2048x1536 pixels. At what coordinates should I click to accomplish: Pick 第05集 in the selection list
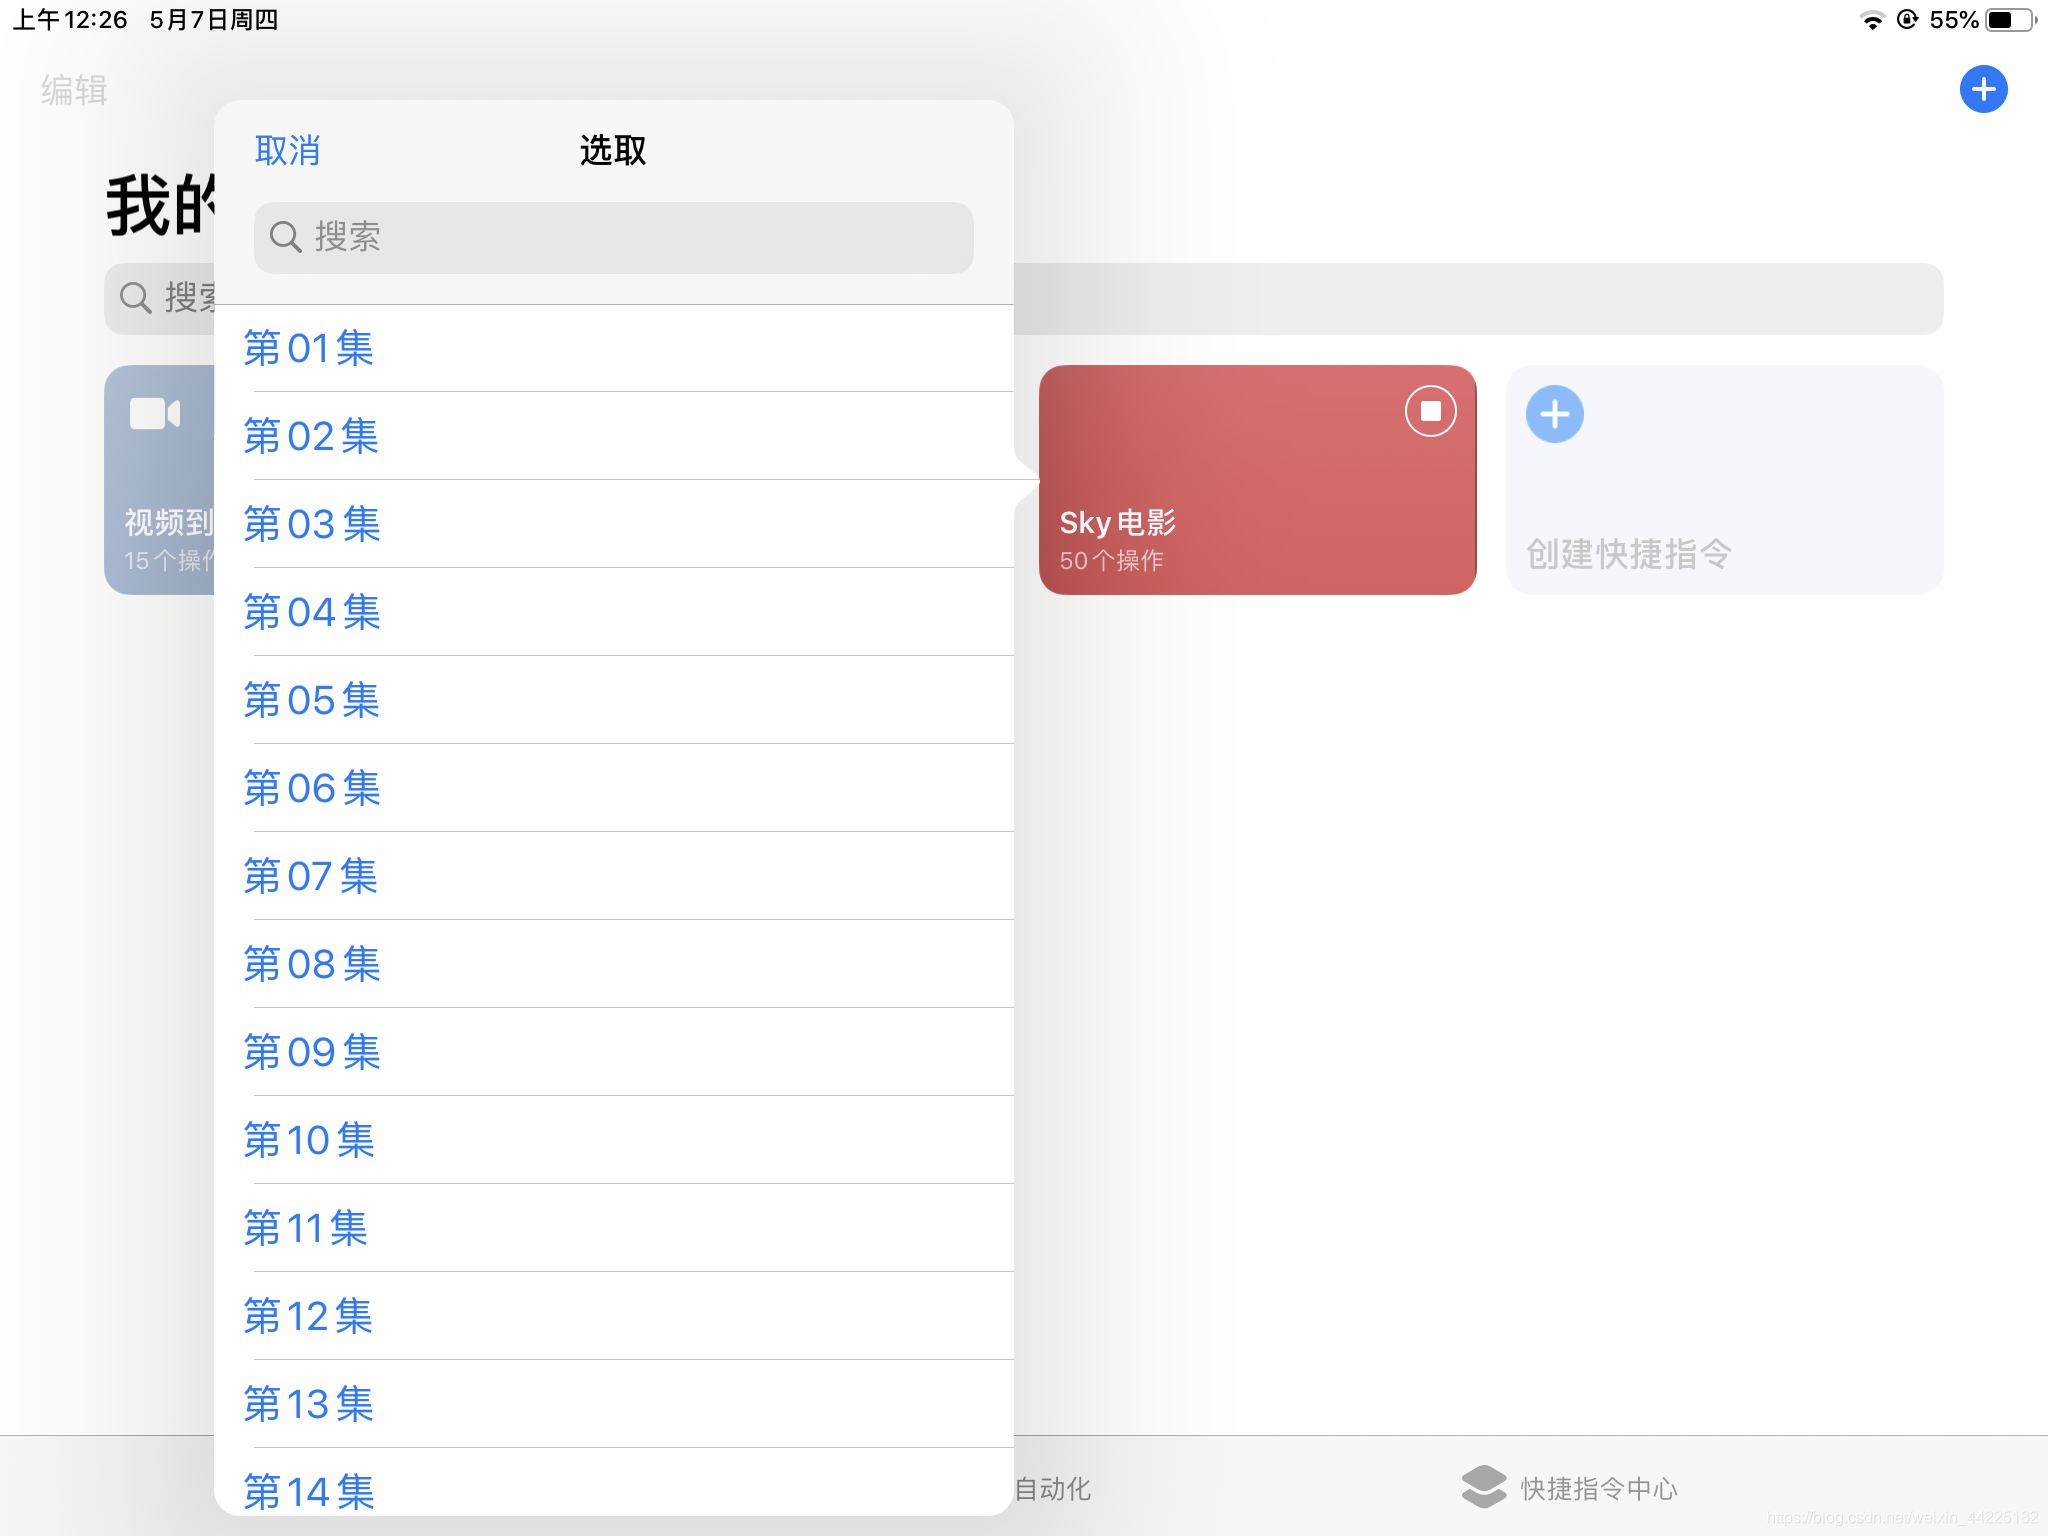coord(613,700)
